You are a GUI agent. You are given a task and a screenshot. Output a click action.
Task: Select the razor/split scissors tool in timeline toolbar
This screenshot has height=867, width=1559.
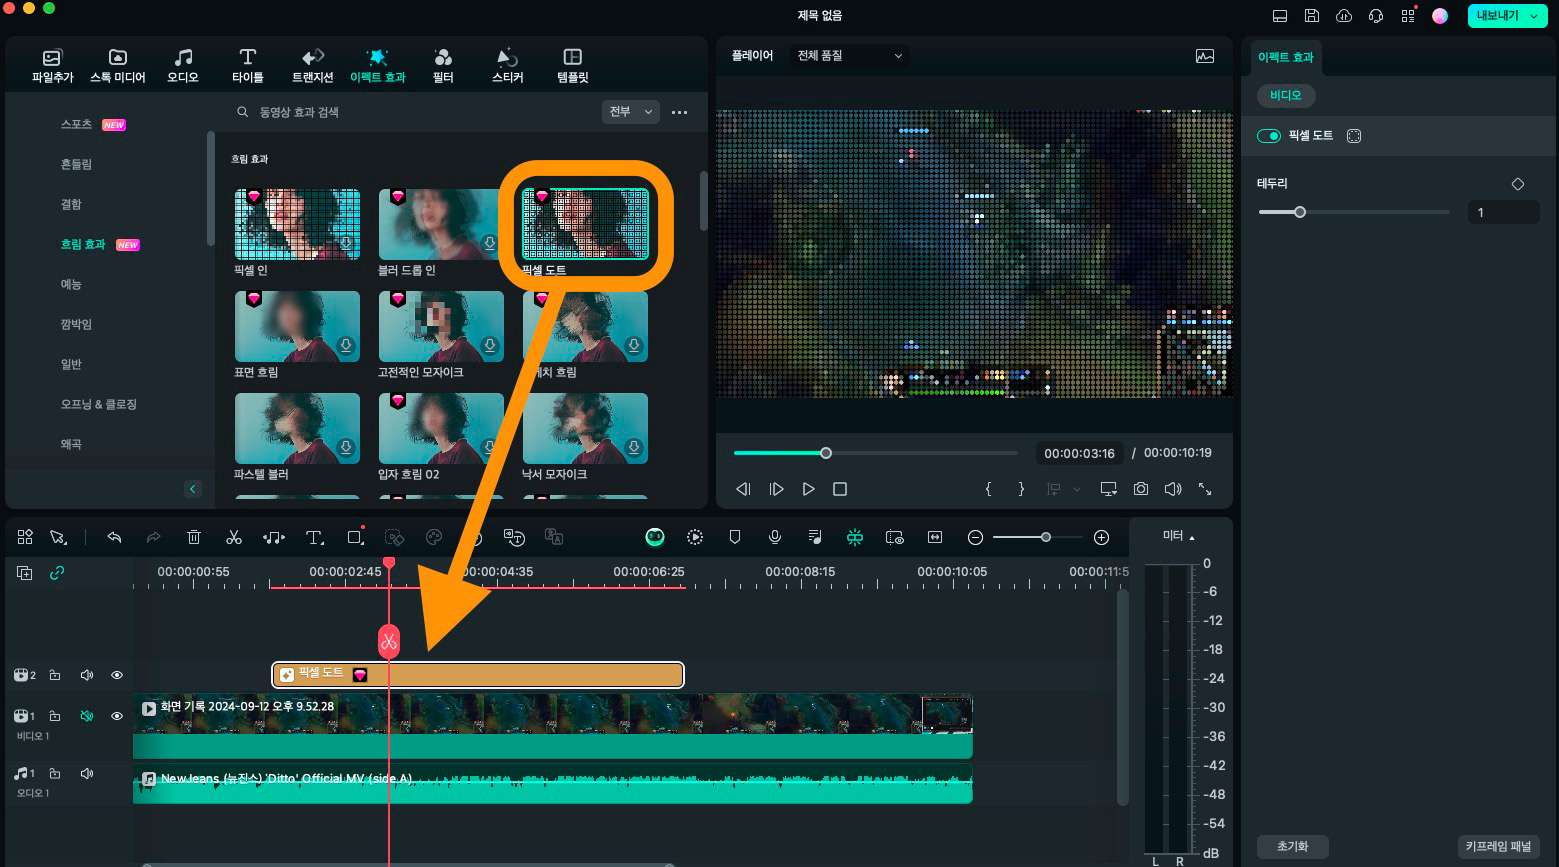click(234, 538)
